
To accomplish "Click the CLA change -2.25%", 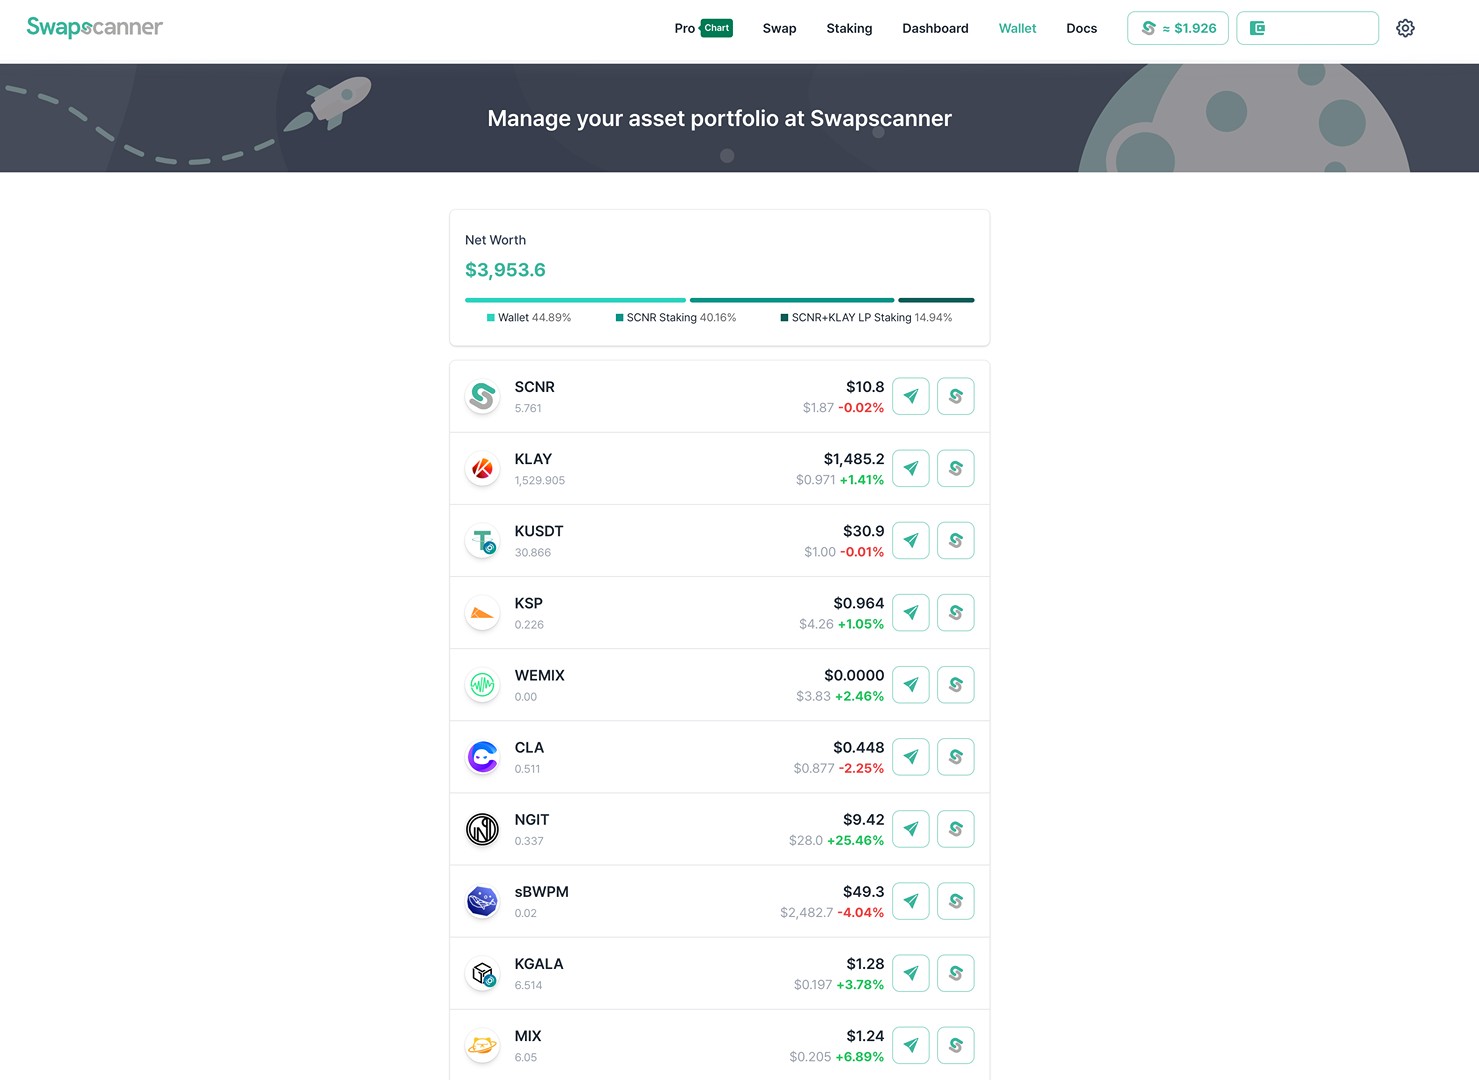I will [x=861, y=769].
